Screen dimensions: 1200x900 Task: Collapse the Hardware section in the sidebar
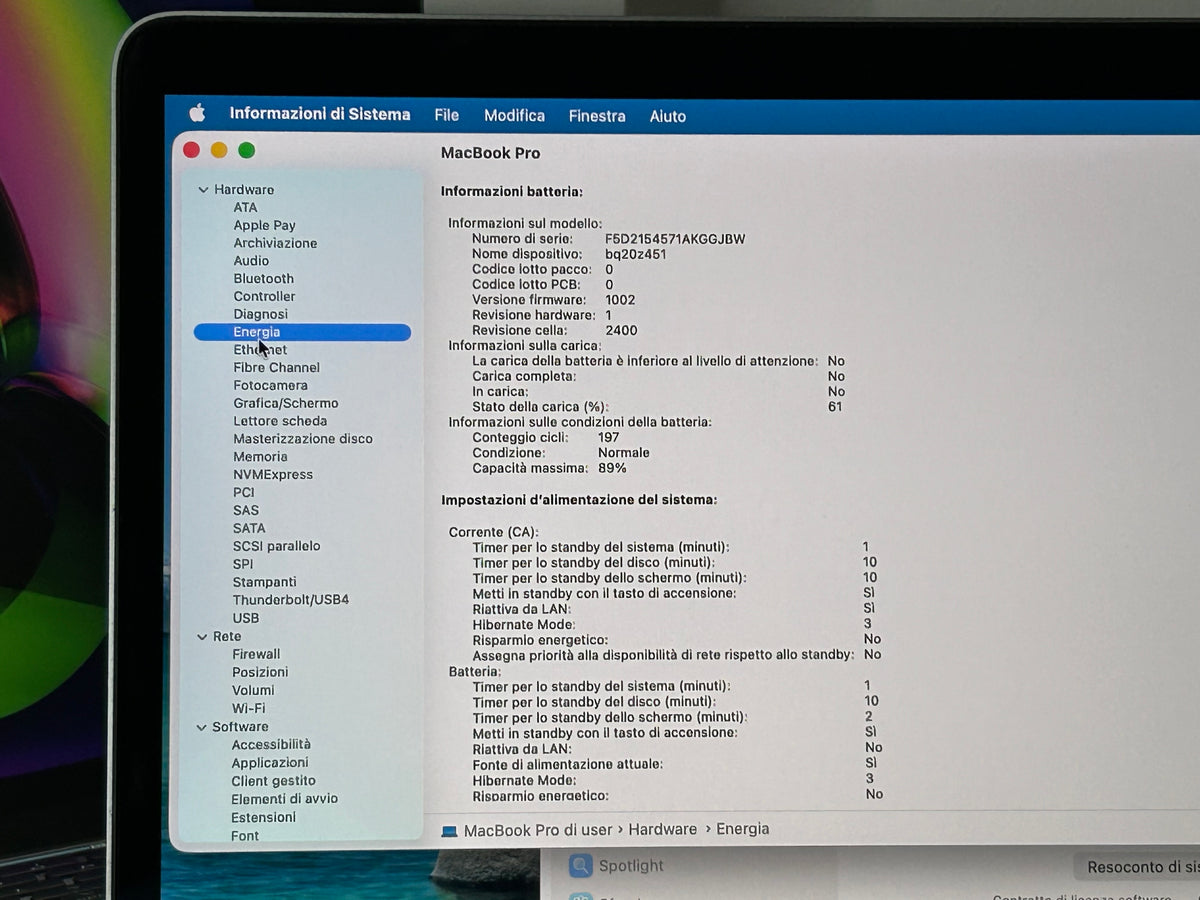(203, 190)
